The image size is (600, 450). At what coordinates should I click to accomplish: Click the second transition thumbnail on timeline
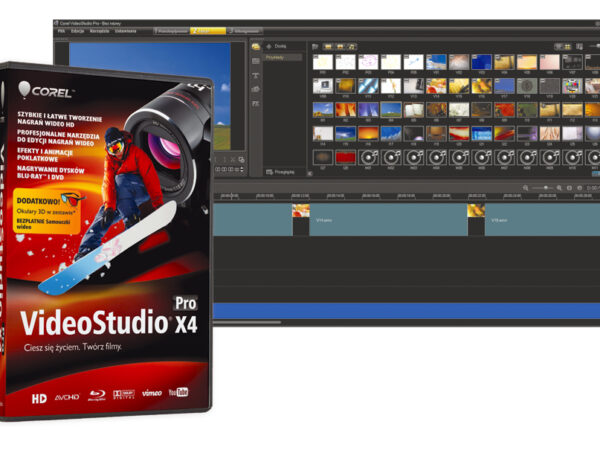(476, 211)
